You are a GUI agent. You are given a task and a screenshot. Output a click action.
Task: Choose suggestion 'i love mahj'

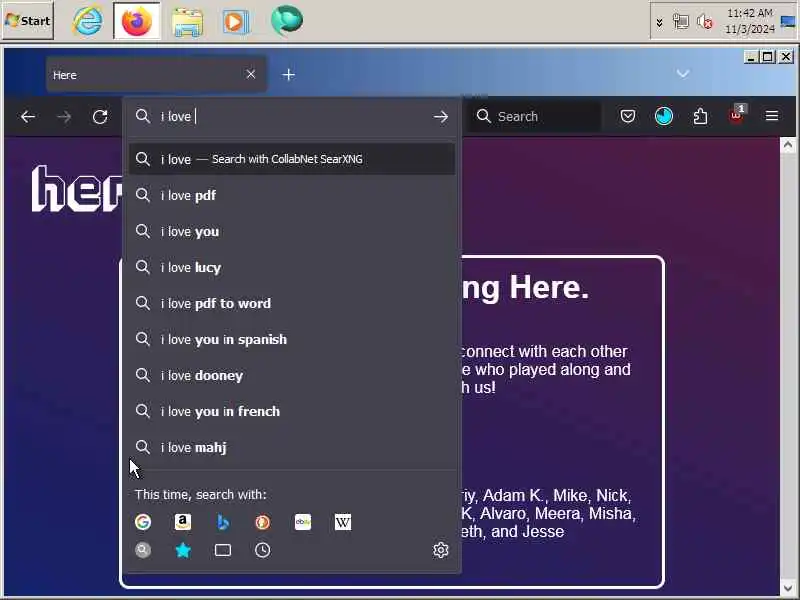tap(291, 447)
